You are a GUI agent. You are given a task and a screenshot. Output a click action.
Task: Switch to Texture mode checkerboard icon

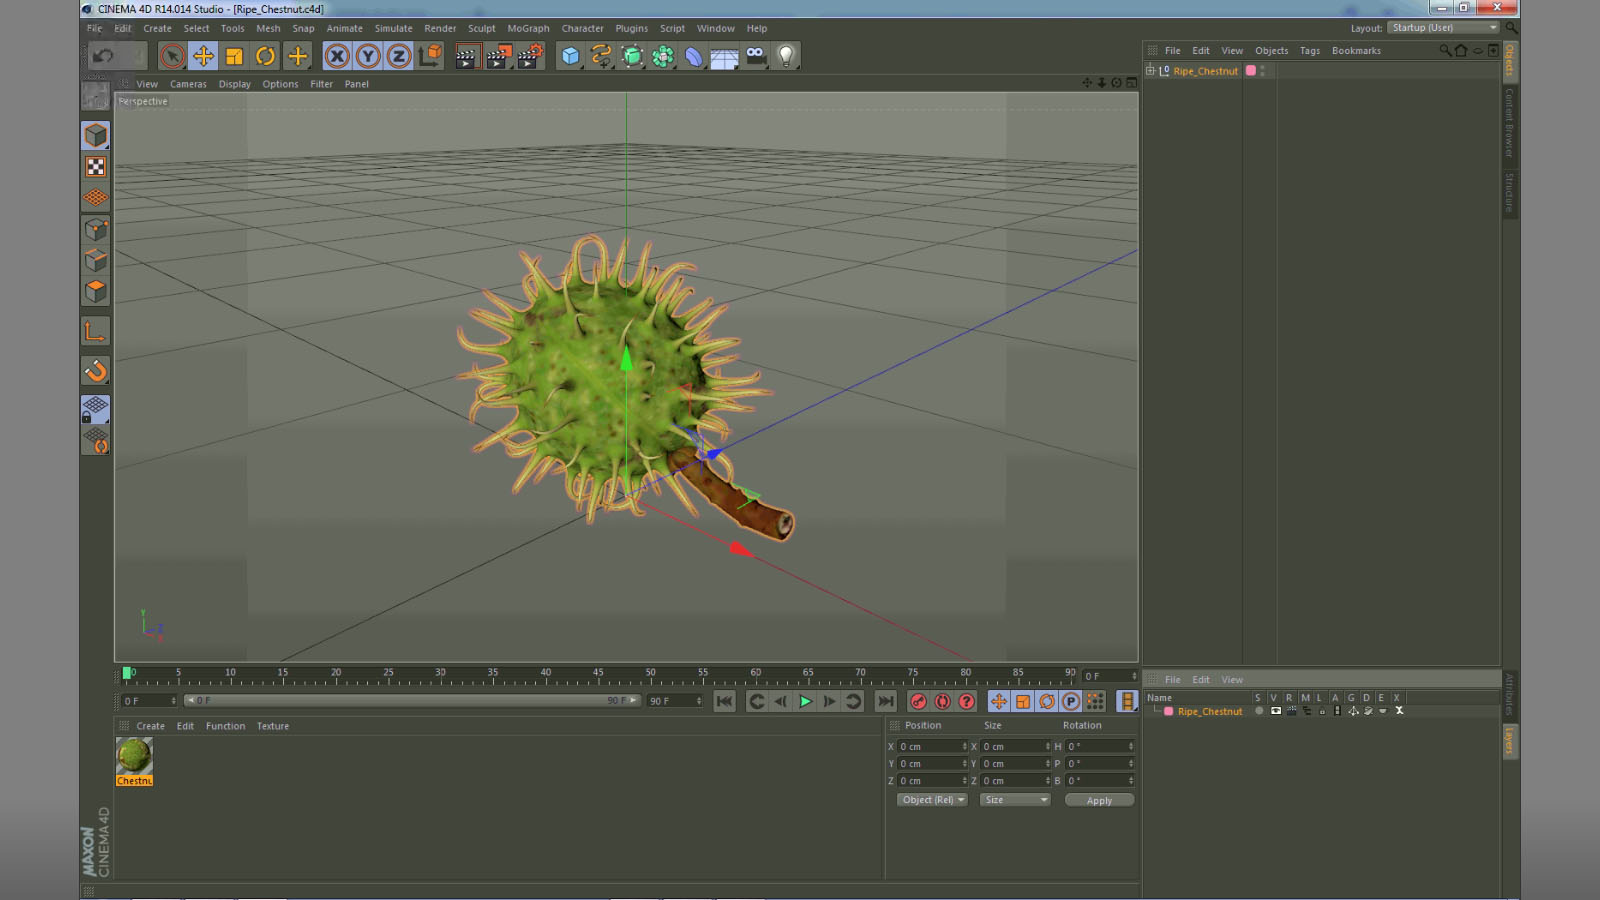click(x=96, y=166)
